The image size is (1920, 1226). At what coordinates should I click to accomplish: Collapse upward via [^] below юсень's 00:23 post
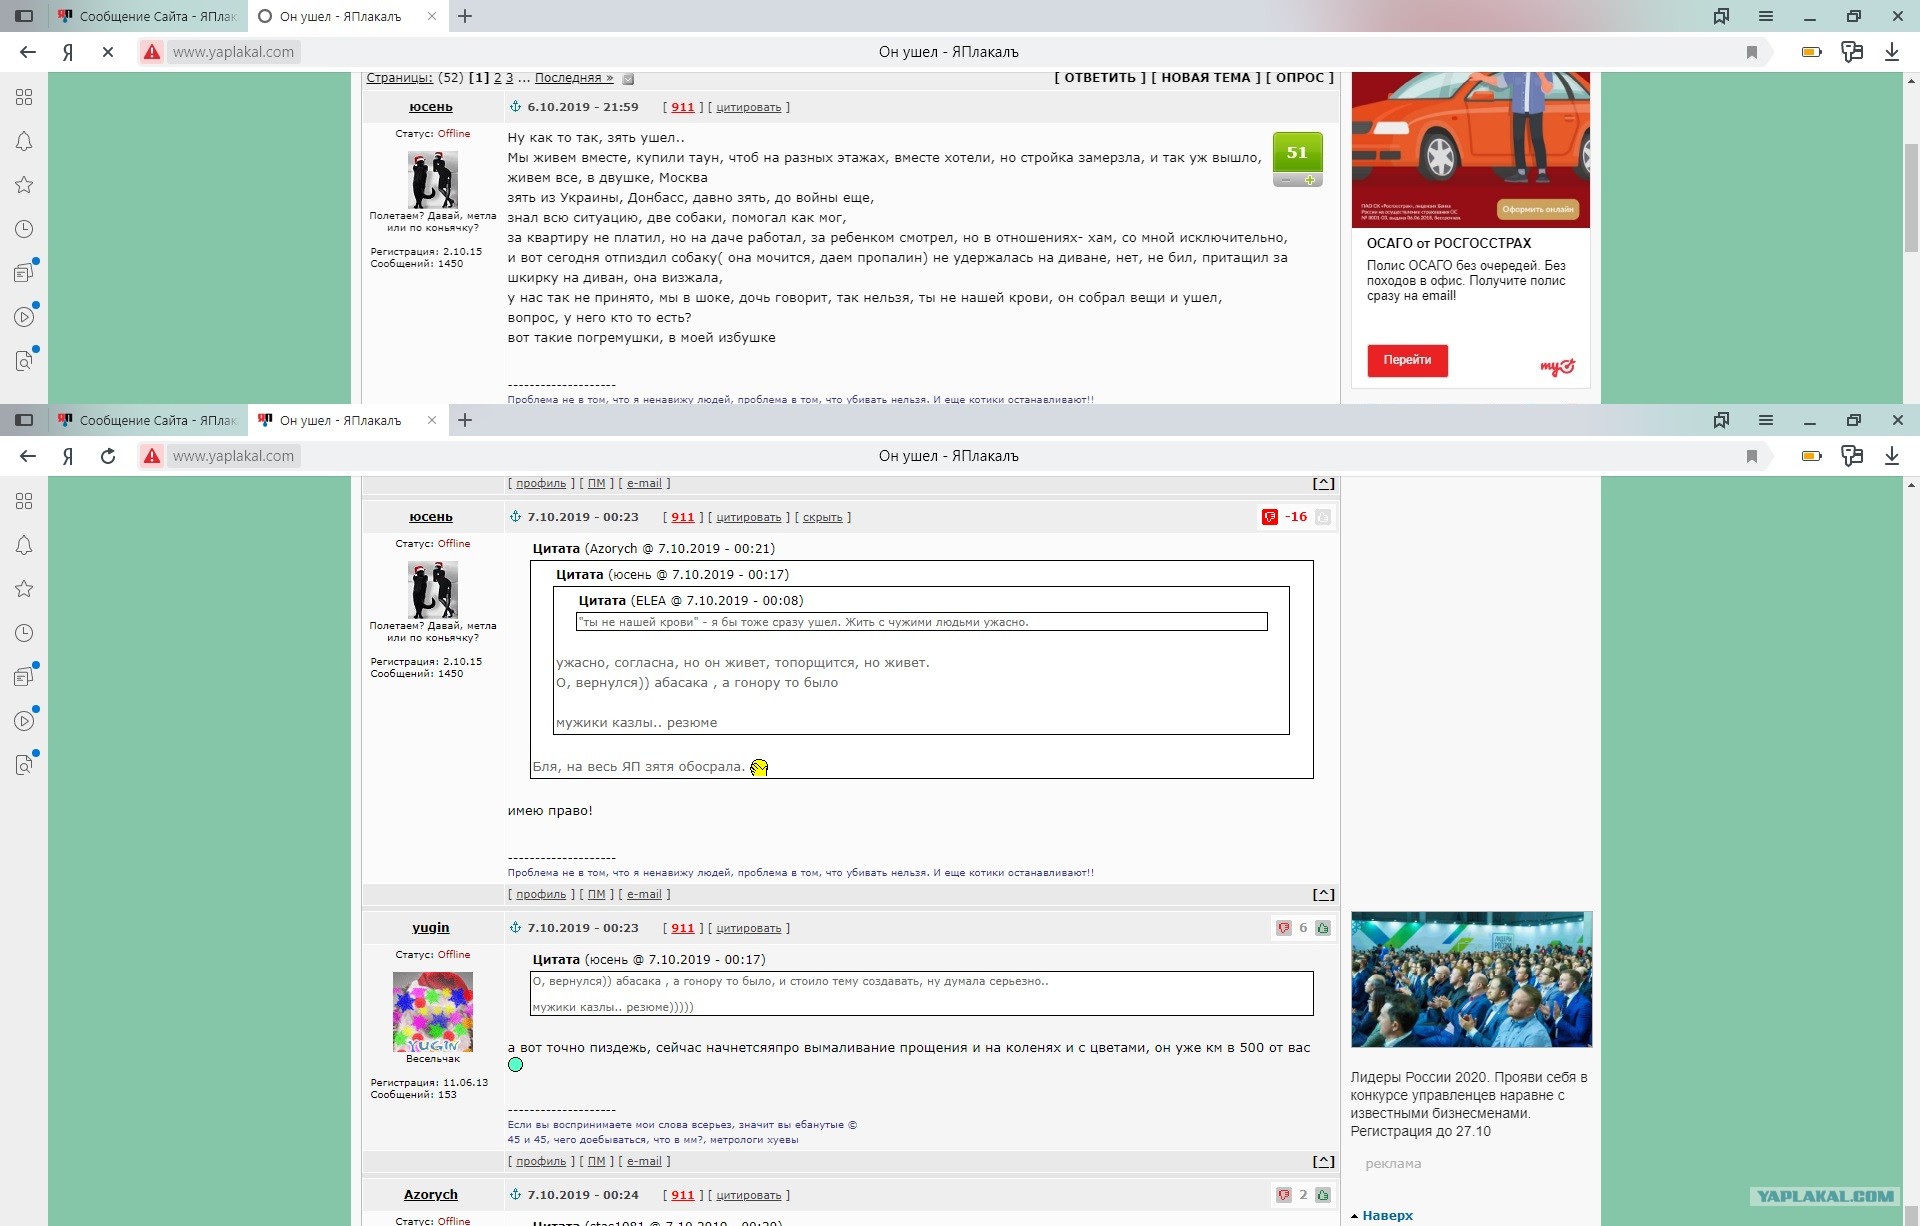(1323, 894)
